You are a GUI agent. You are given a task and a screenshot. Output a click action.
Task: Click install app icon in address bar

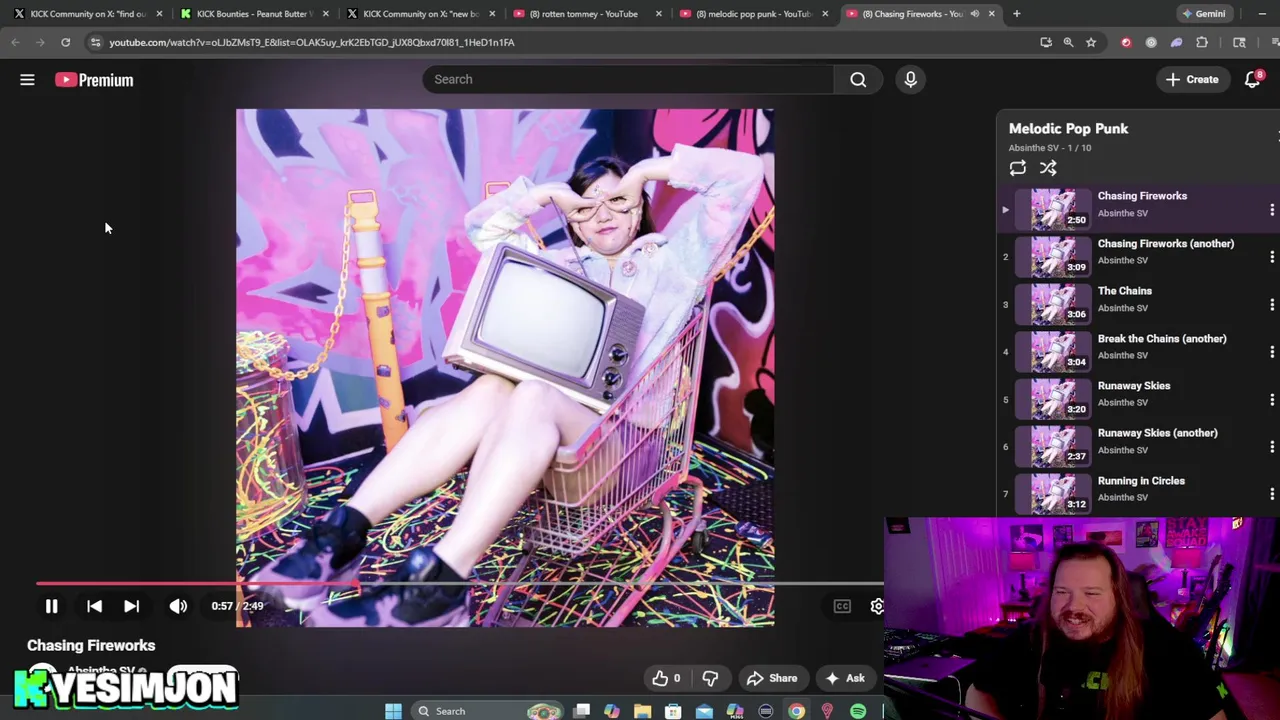pos(1046,42)
